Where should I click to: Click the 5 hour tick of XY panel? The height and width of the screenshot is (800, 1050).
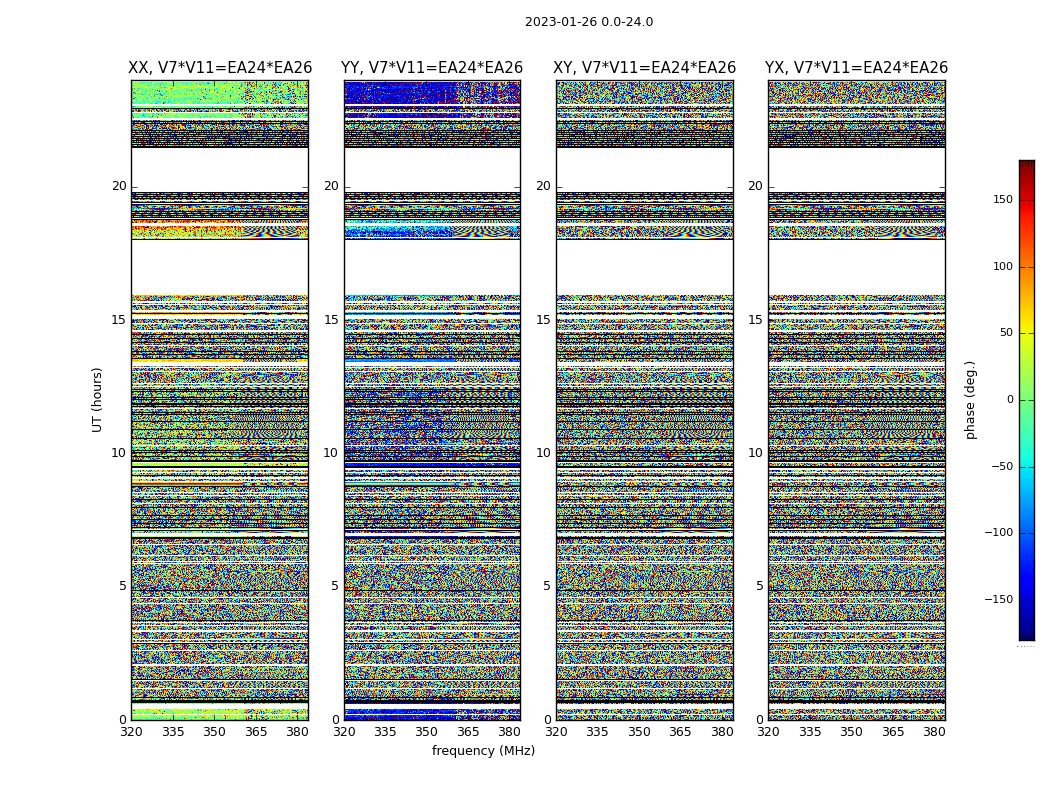point(547,586)
